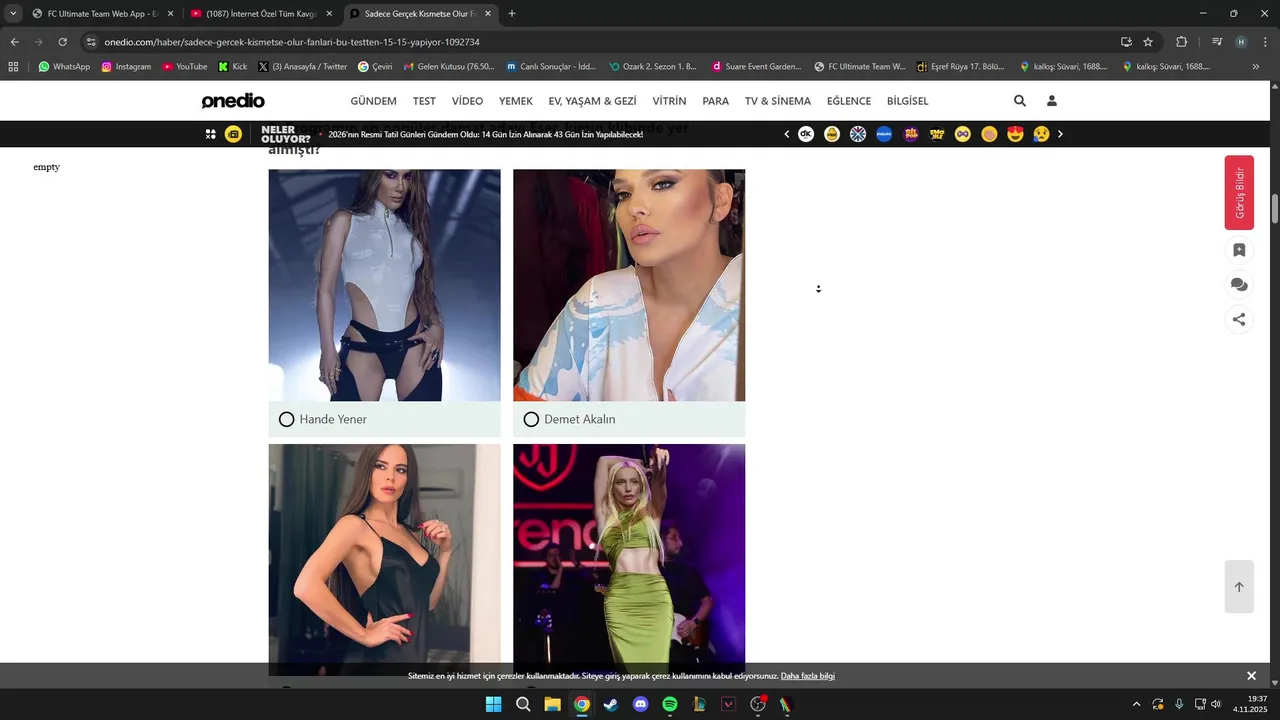The width and height of the screenshot is (1280, 720).
Task: Open the TEST menu item
Action: [x=424, y=101]
